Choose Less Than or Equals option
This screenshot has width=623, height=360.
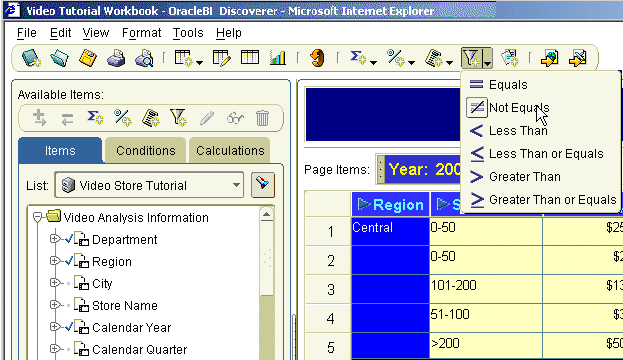[541, 154]
